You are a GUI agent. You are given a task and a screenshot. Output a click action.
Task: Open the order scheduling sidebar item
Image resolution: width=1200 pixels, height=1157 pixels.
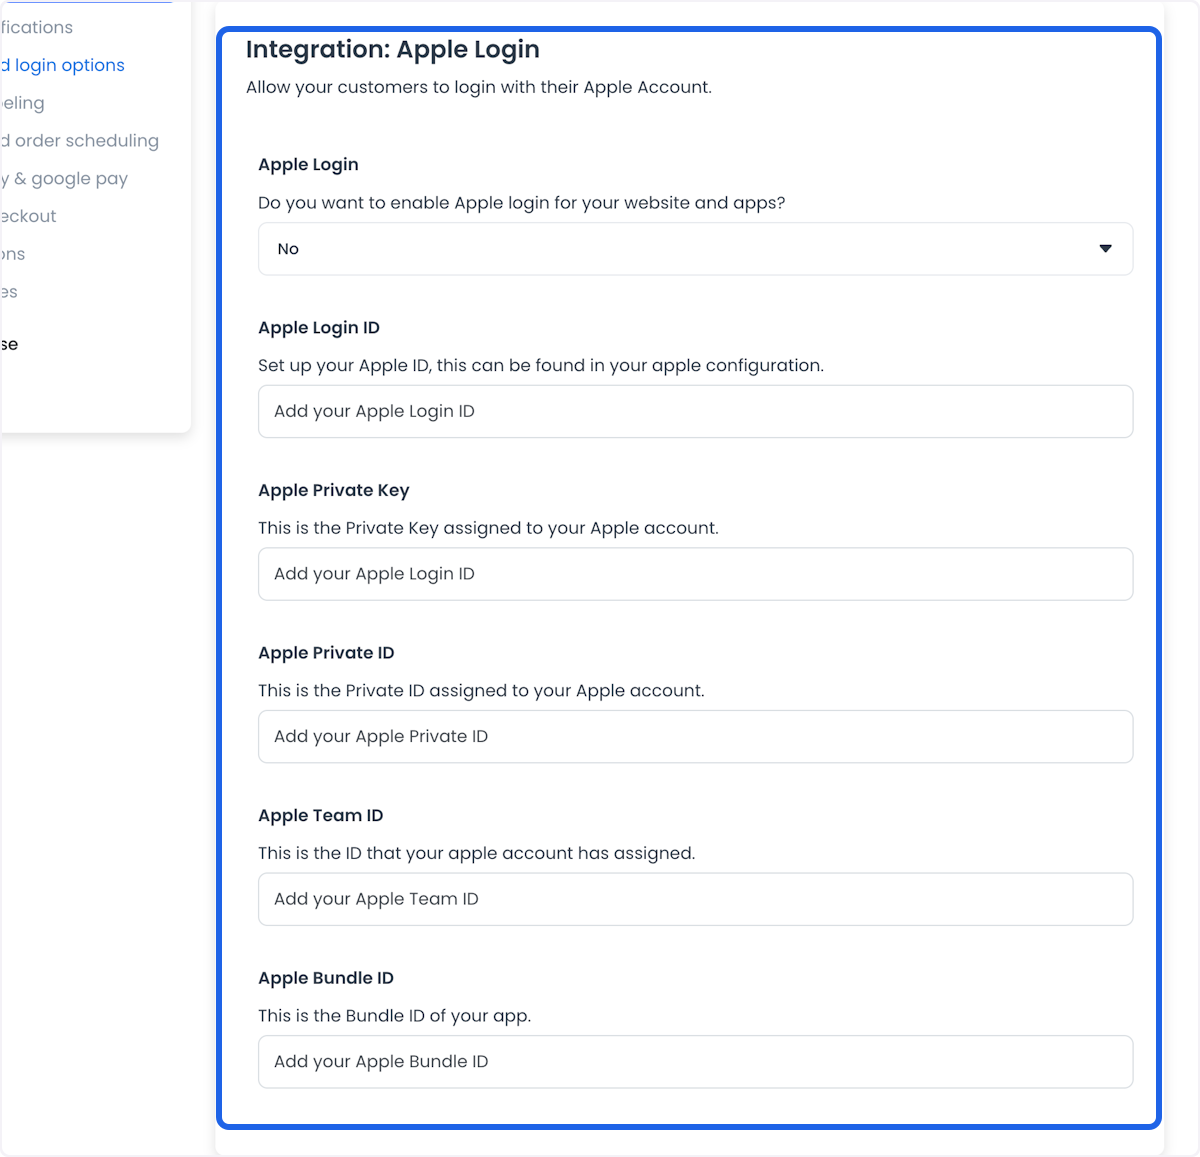80,141
